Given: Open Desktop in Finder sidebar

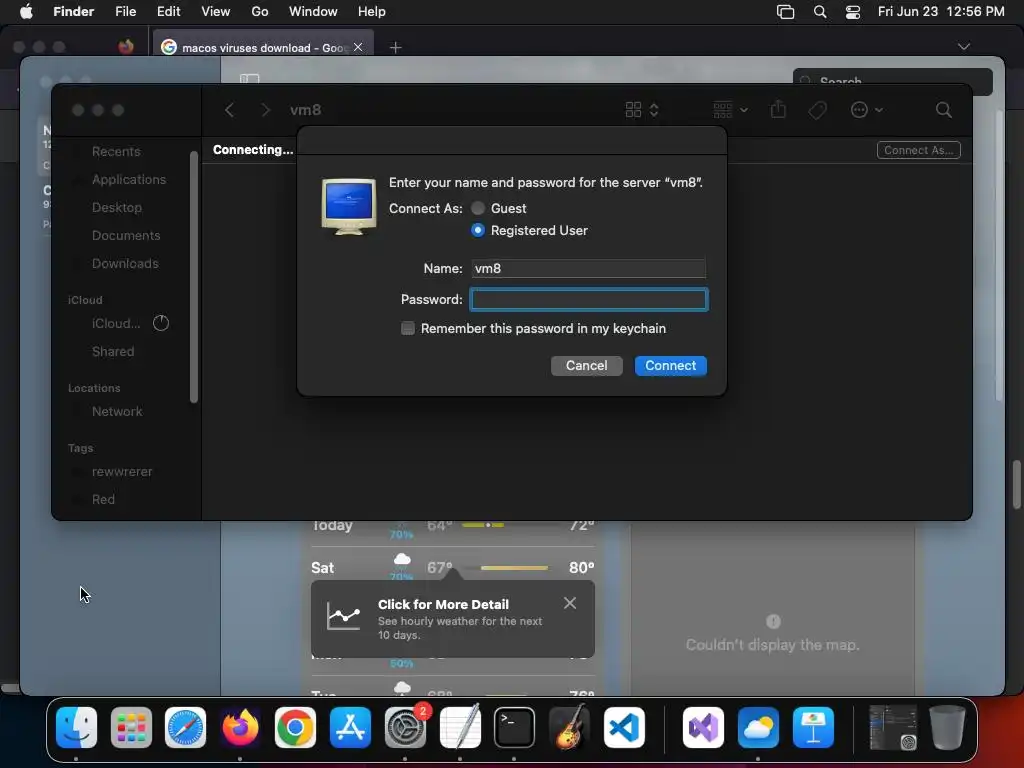Looking at the screenshot, I should coord(117,208).
